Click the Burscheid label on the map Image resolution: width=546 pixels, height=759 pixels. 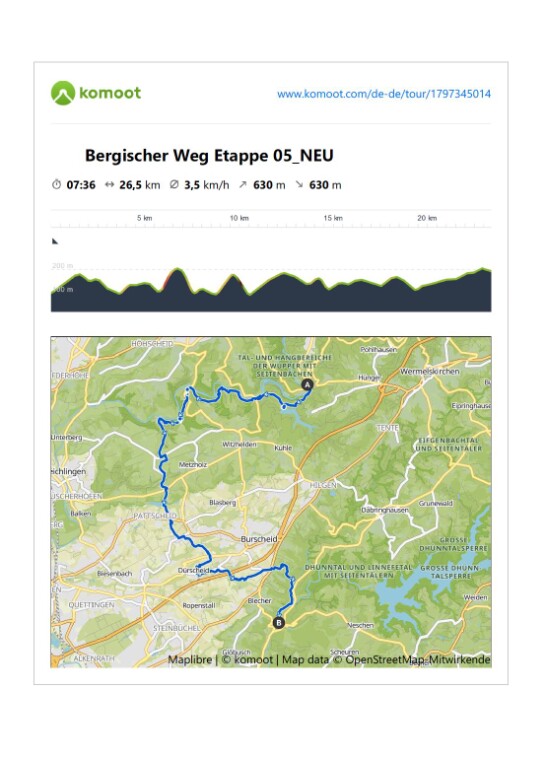(259, 539)
